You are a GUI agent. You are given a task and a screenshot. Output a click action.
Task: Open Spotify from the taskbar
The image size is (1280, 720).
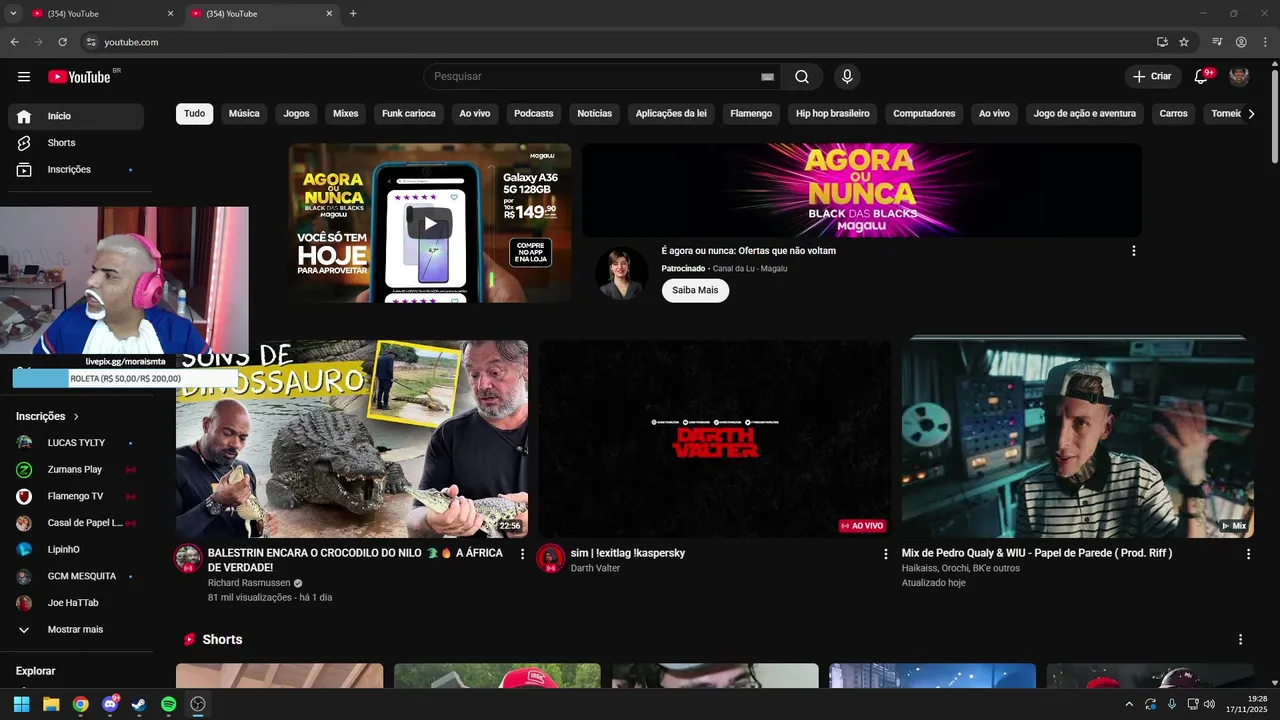(x=169, y=704)
